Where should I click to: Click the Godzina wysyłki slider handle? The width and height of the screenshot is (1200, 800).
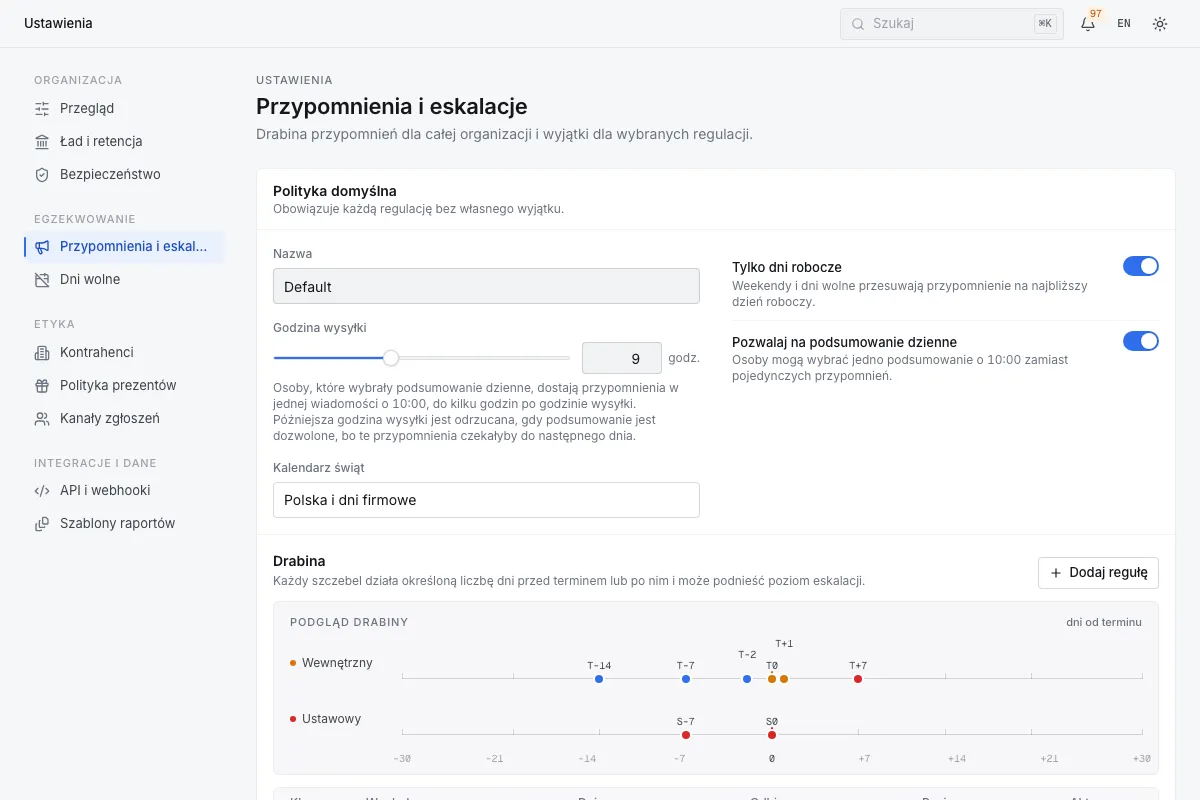[x=391, y=358]
